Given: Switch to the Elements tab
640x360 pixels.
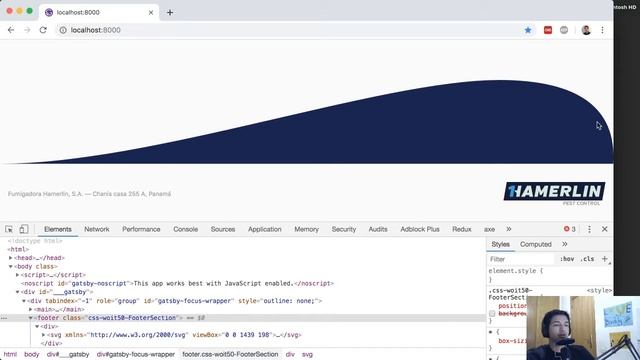Looking at the screenshot, I should tap(58, 229).
